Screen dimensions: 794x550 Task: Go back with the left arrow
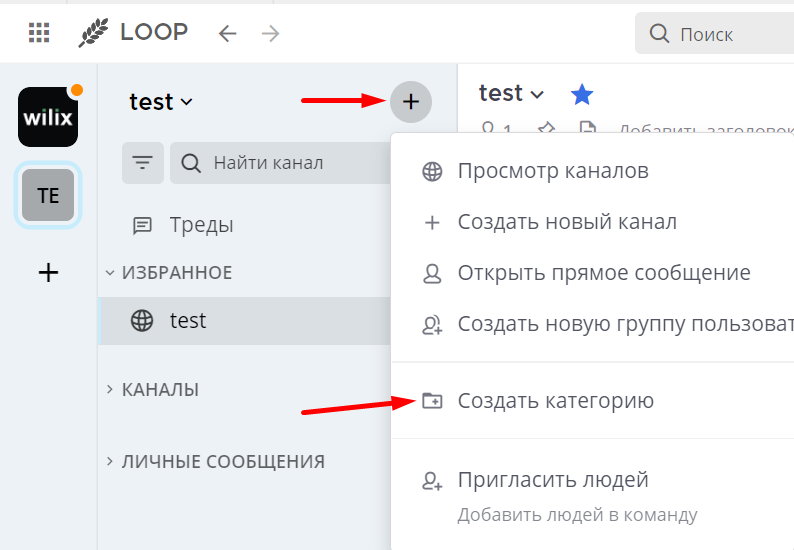pyautogui.click(x=227, y=33)
